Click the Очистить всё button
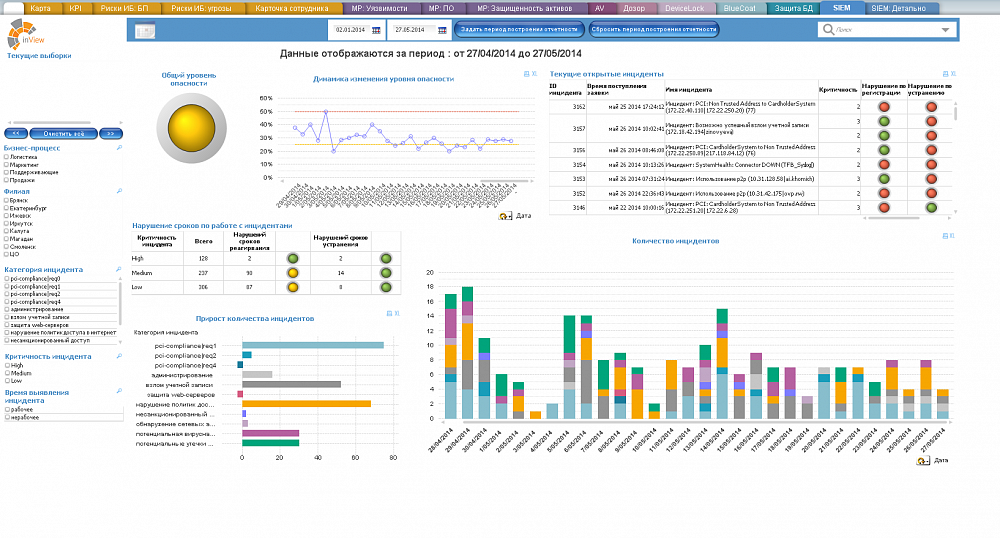1000x538 pixels. [64, 133]
